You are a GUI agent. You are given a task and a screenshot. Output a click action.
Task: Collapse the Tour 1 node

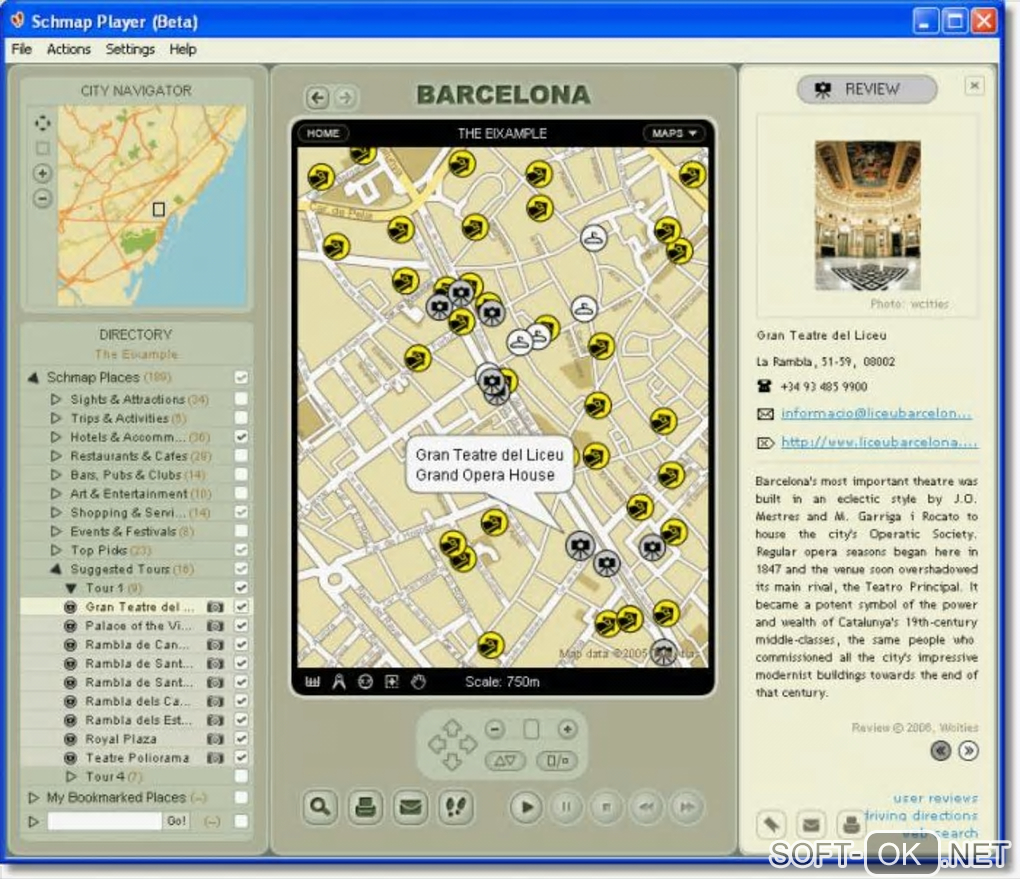[x=72, y=588]
